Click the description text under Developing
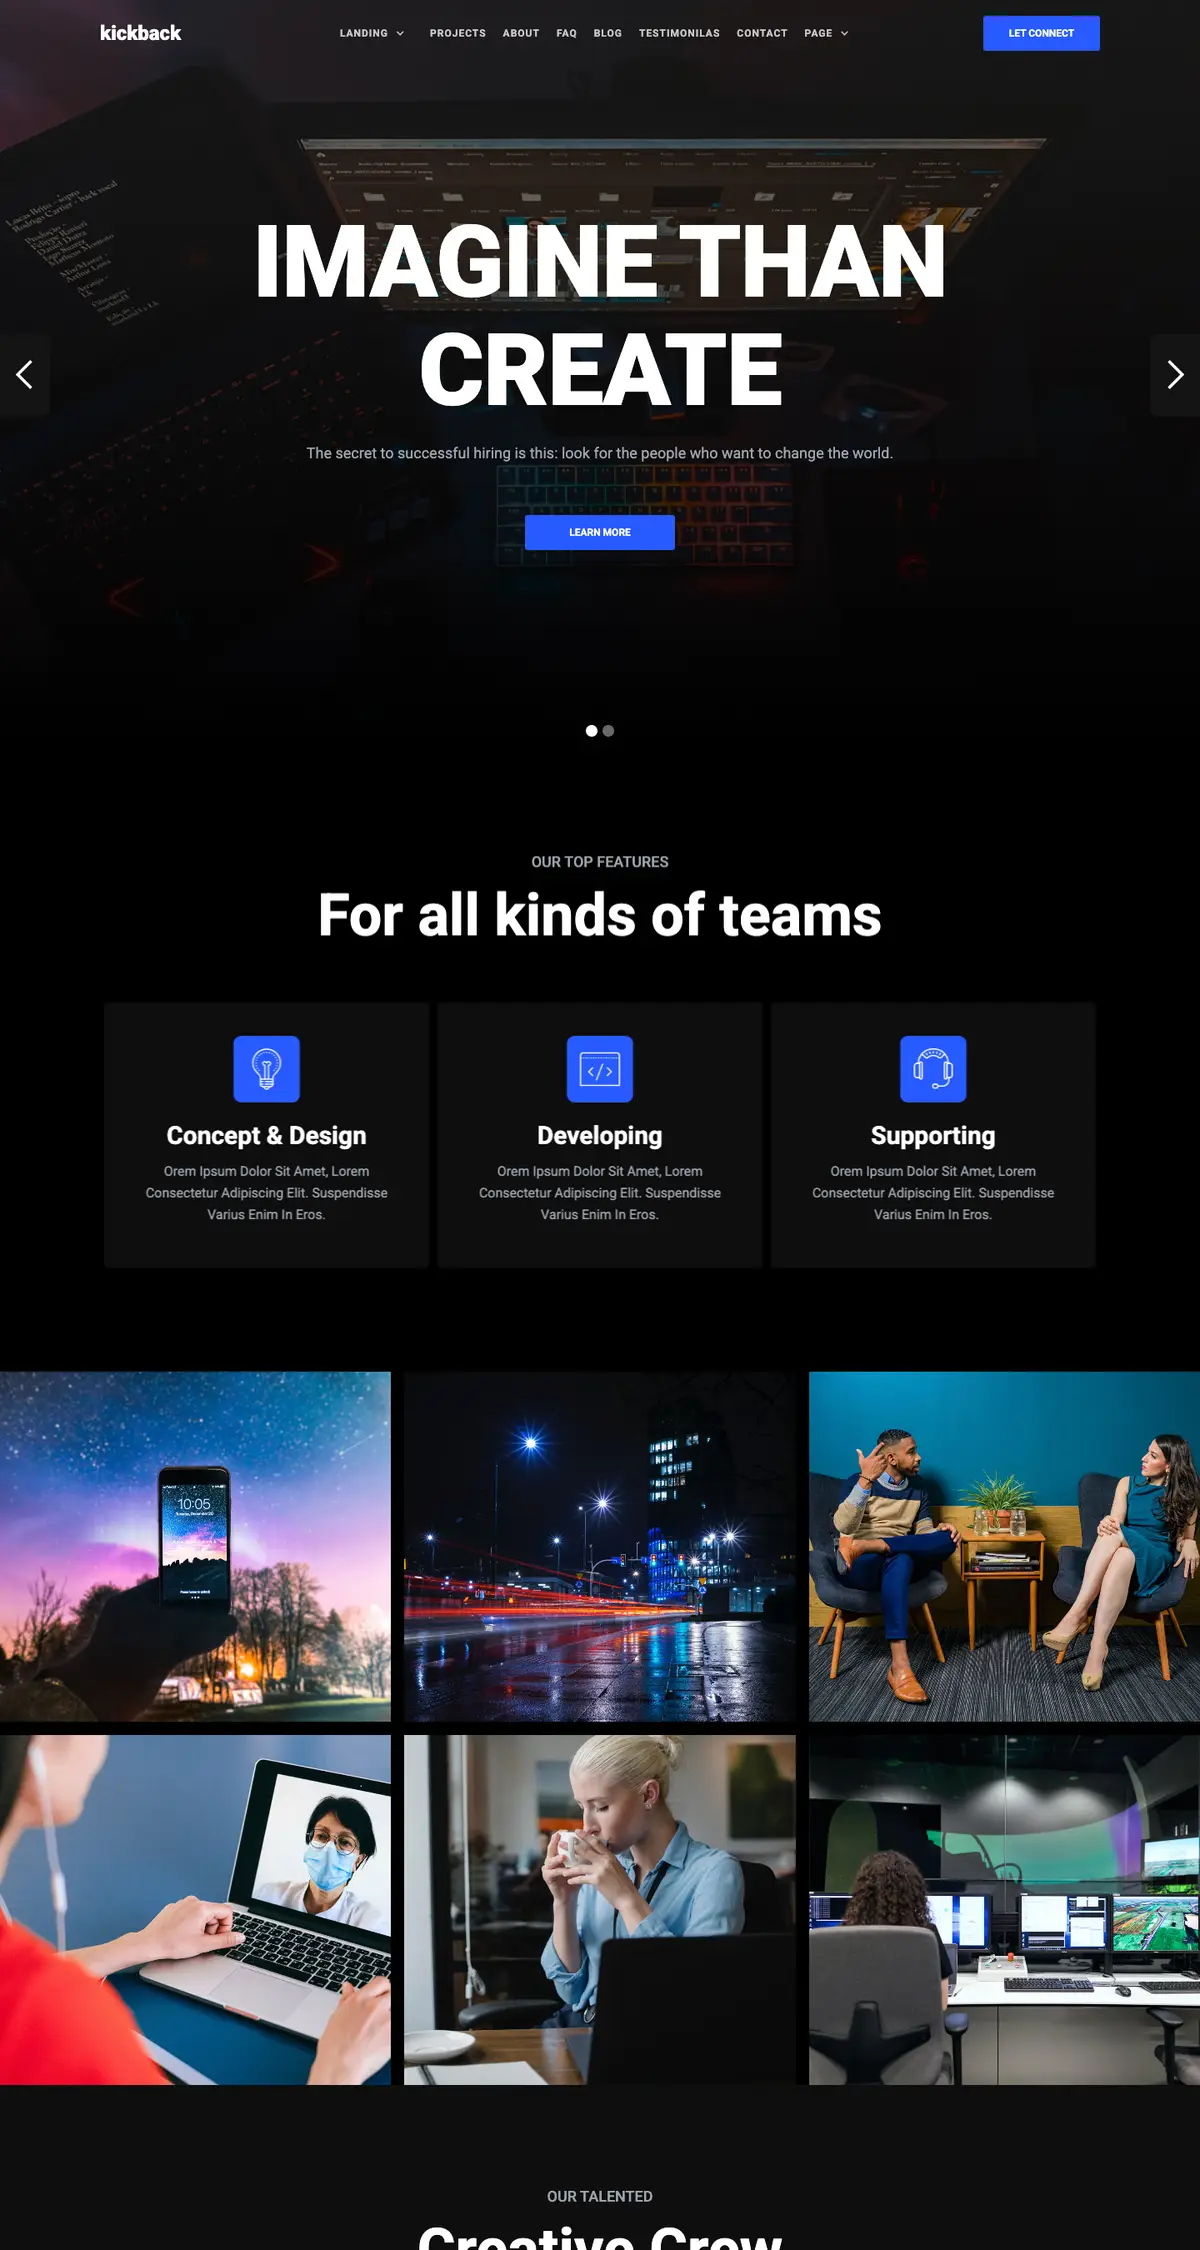This screenshot has width=1200, height=2250. click(600, 1193)
